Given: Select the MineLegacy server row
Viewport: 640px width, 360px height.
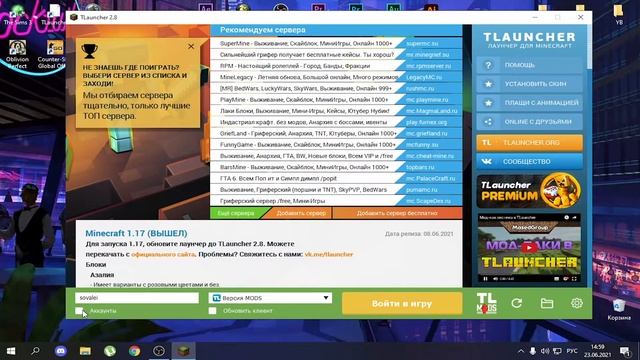Looking at the screenshot, I should [x=336, y=77].
